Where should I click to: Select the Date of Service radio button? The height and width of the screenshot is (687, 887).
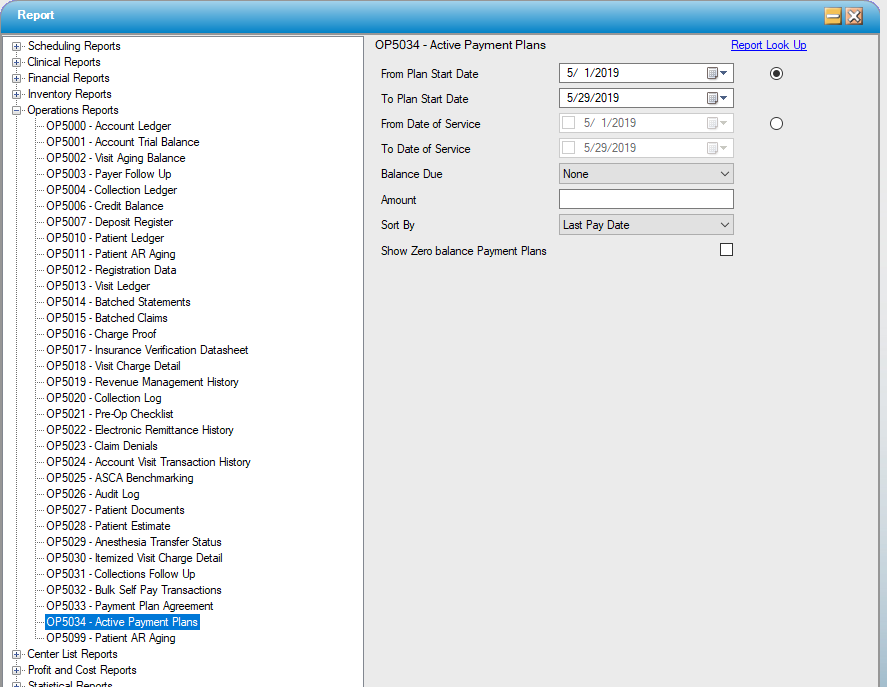pyautogui.click(x=777, y=124)
